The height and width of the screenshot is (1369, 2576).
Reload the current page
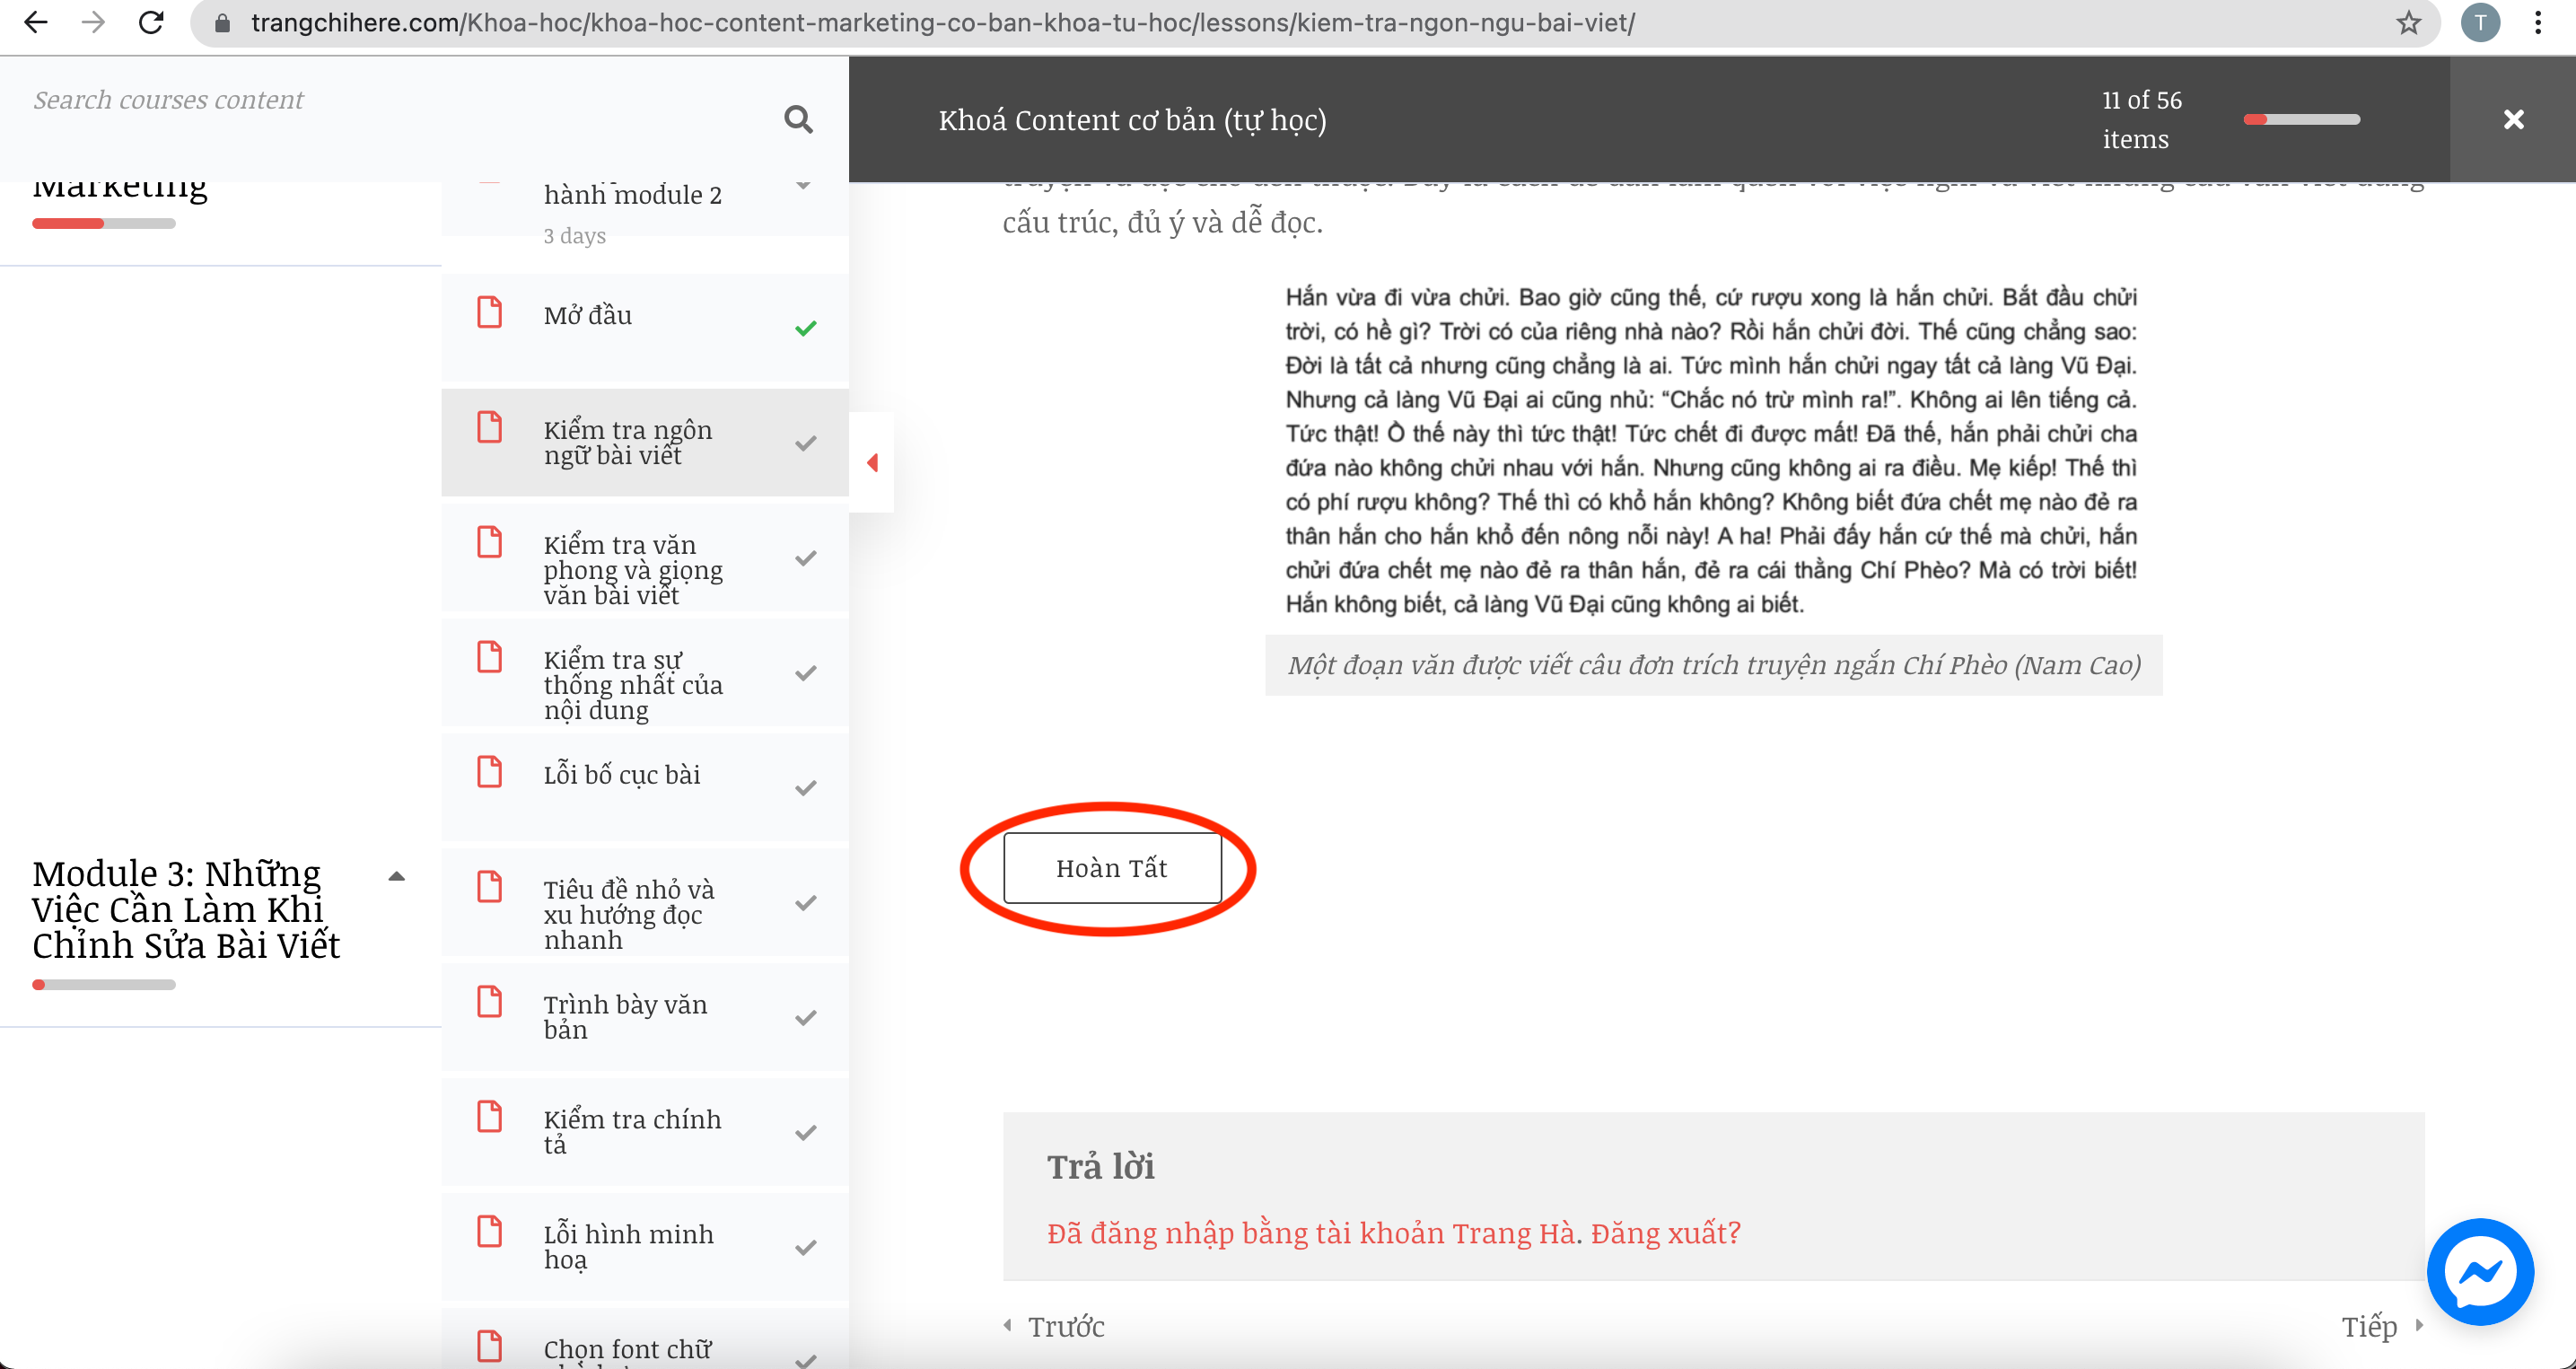tap(151, 22)
